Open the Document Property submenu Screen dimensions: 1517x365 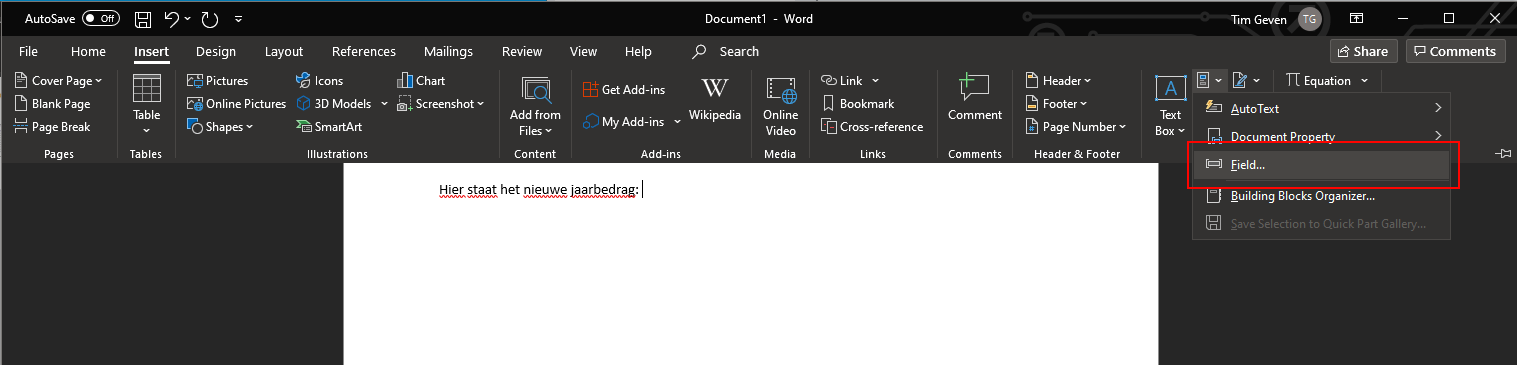click(x=1322, y=136)
